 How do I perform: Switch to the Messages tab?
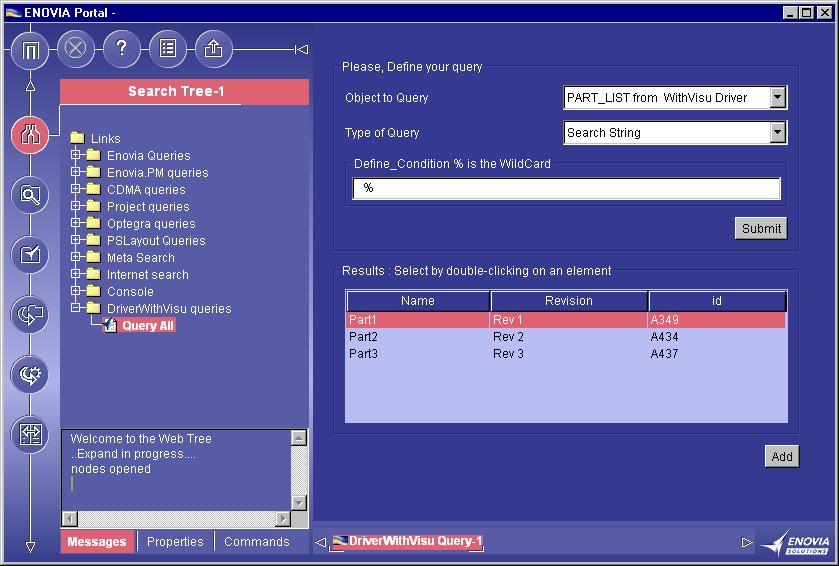coord(97,541)
